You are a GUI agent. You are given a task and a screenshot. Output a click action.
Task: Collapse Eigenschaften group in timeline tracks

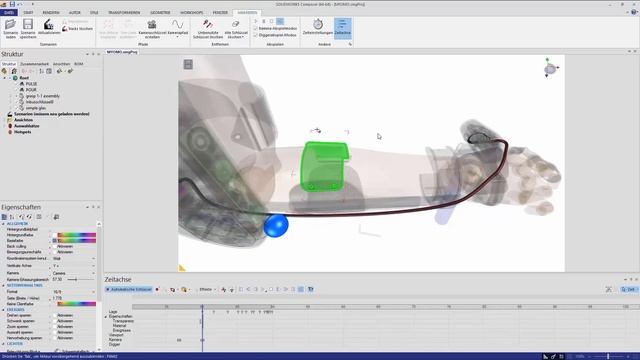click(106, 316)
